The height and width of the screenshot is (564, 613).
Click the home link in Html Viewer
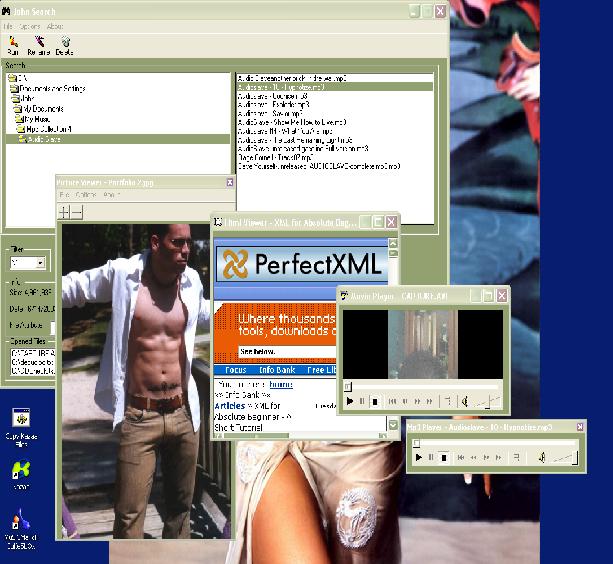coord(280,383)
